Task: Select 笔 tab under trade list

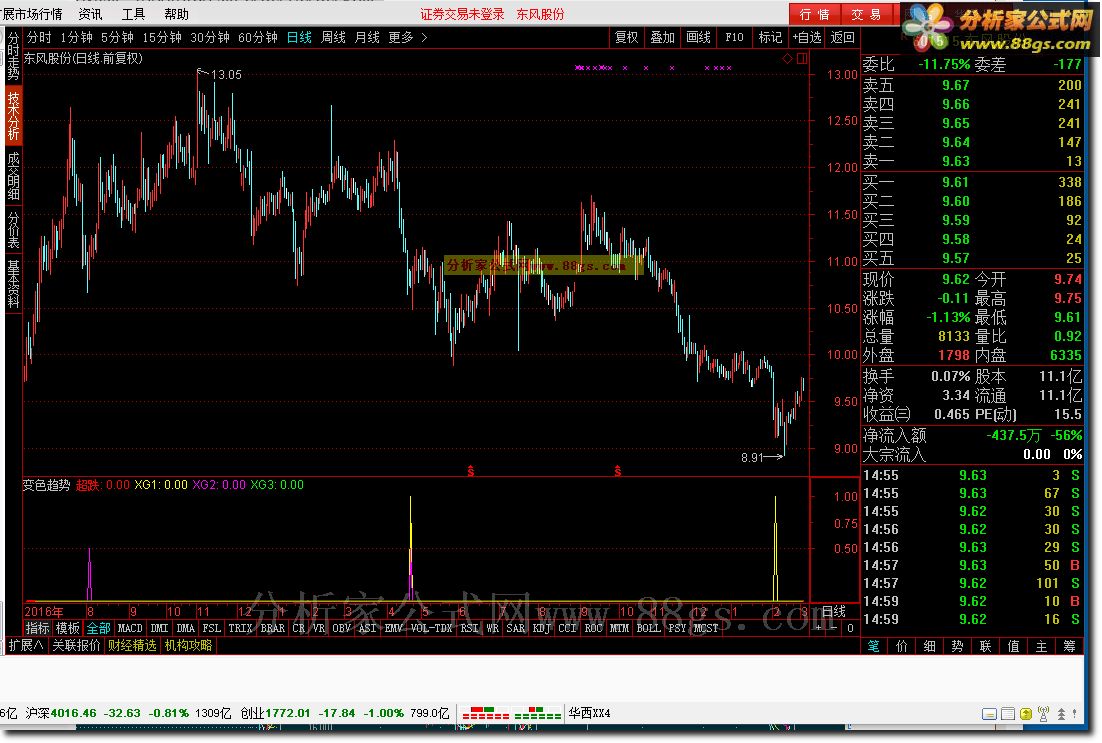Action: (874, 646)
